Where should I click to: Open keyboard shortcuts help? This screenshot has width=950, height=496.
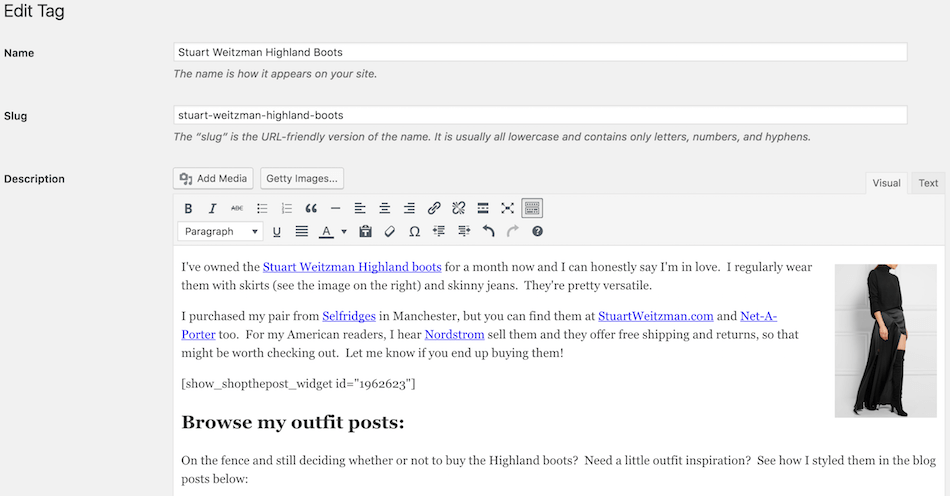coord(537,231)
